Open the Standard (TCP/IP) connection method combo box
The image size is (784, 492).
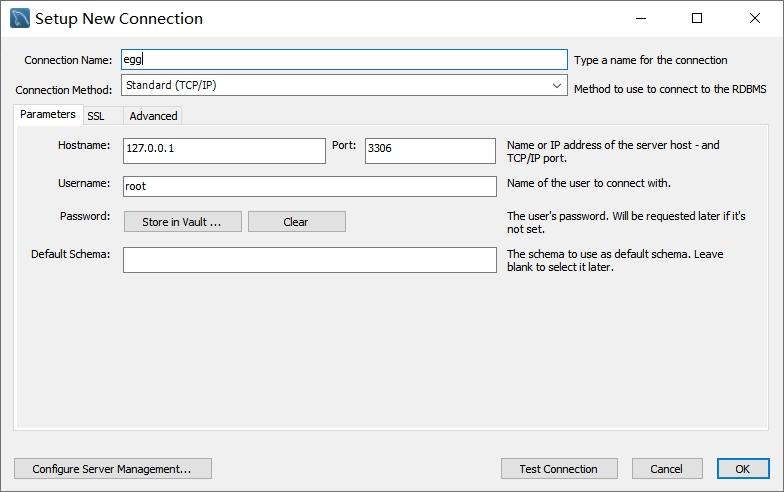tap(344, 85)
